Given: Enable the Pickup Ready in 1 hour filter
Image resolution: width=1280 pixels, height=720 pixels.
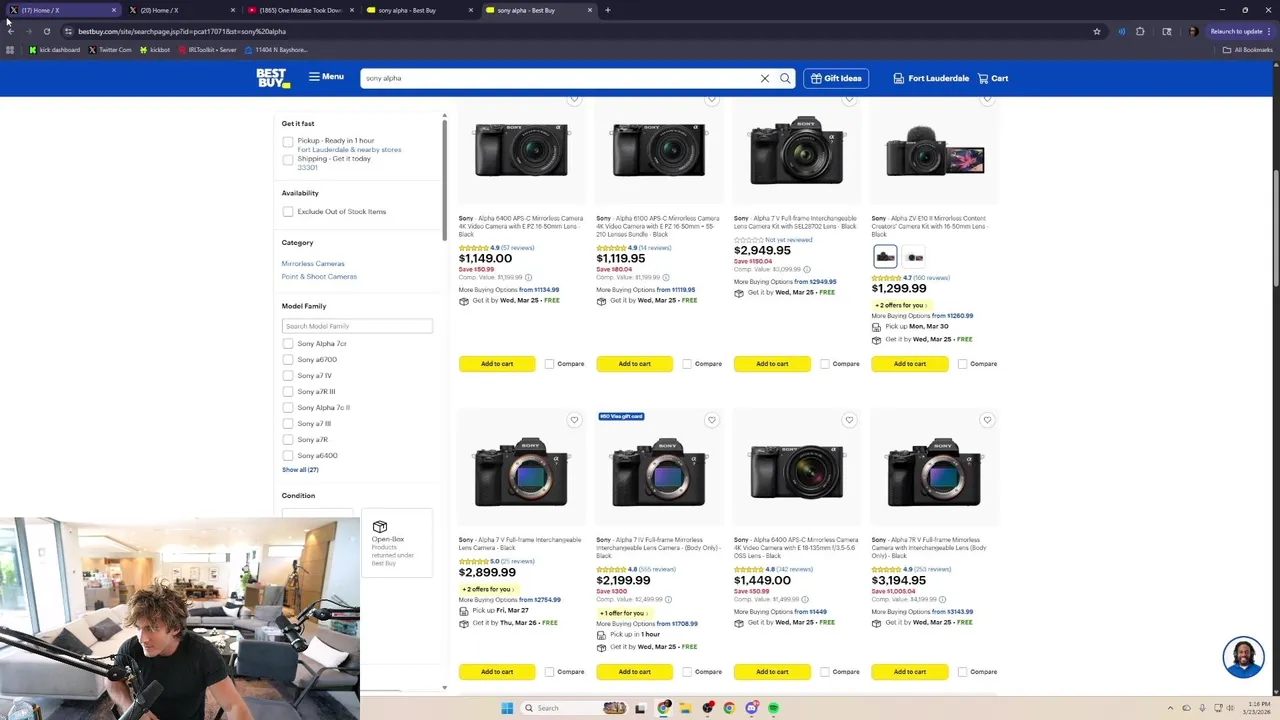Looking at the screenshot, I should [288, 142].
